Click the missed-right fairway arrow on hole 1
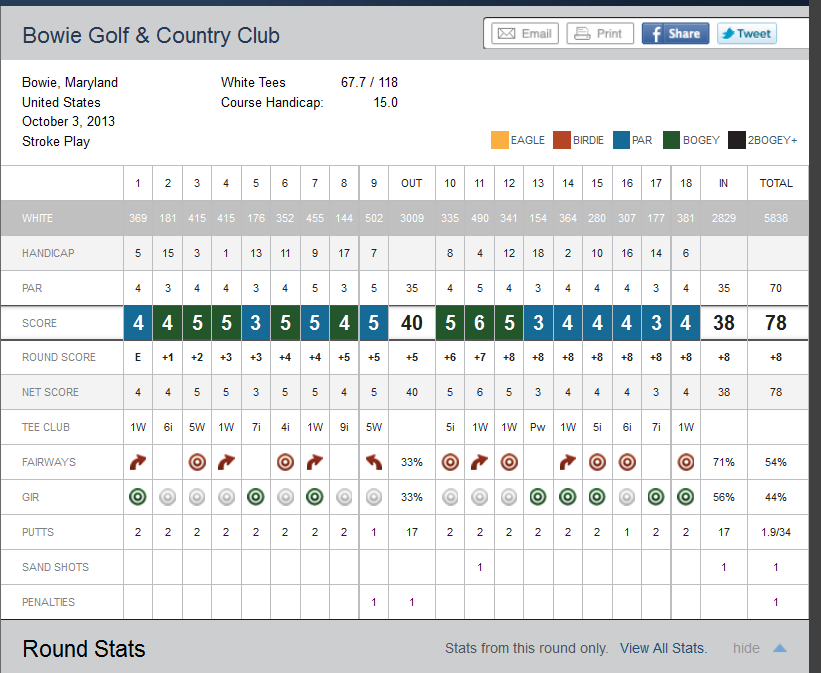The image size is (821, 673). 138,463
